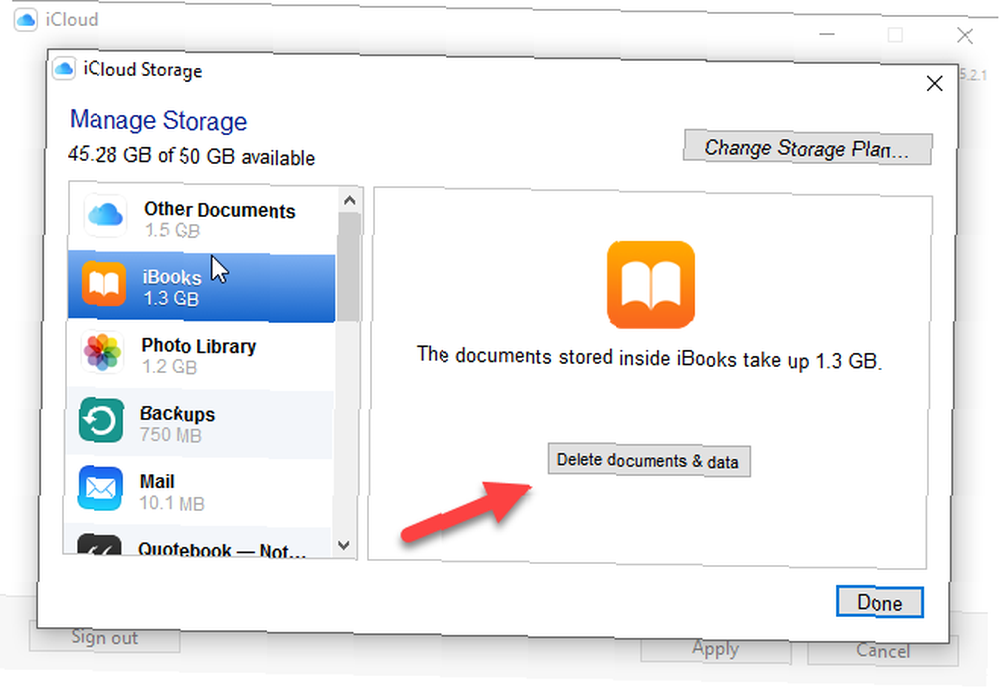Click the Mail envelope icon
This screenshot has width=1000, height=688.
(100, 488)
